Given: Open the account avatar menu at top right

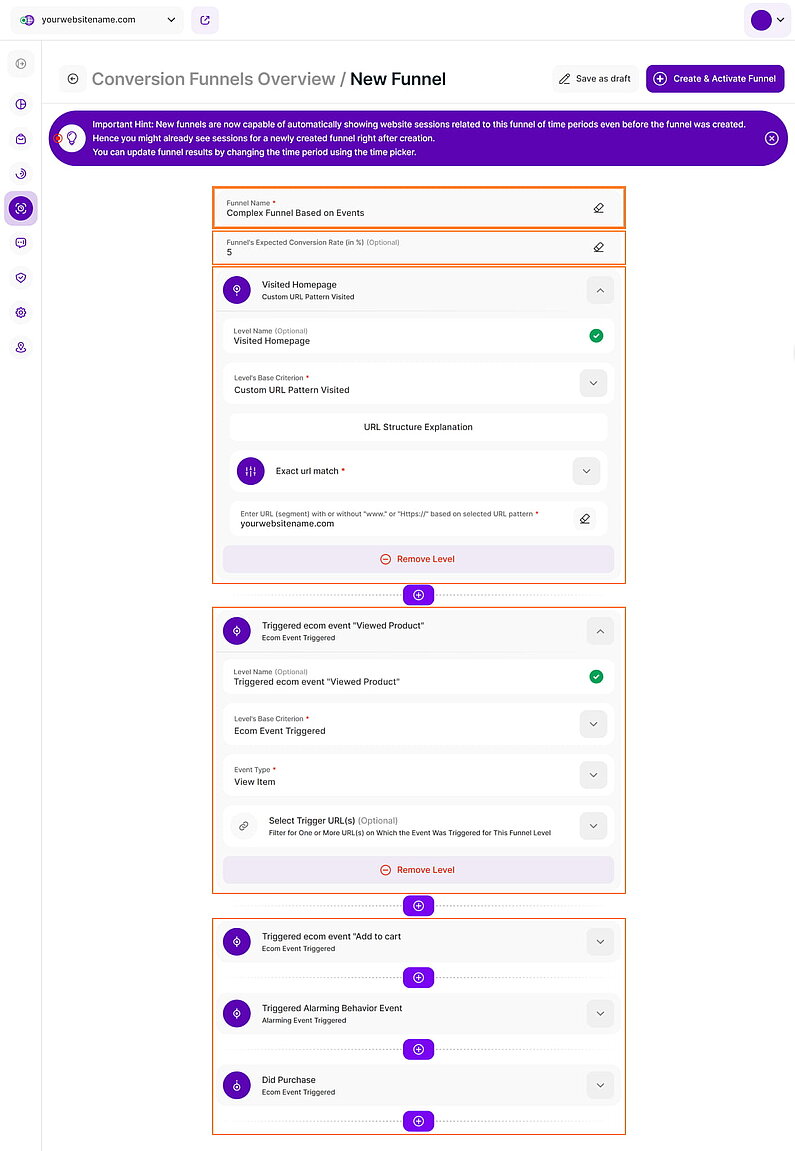Looking at the screenshot, I should tap(767, 20).
